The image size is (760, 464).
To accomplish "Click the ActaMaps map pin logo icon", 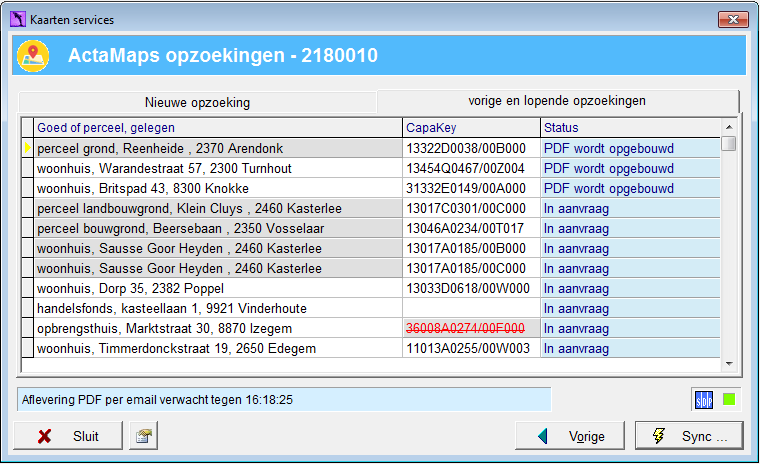I will [33, 56].
